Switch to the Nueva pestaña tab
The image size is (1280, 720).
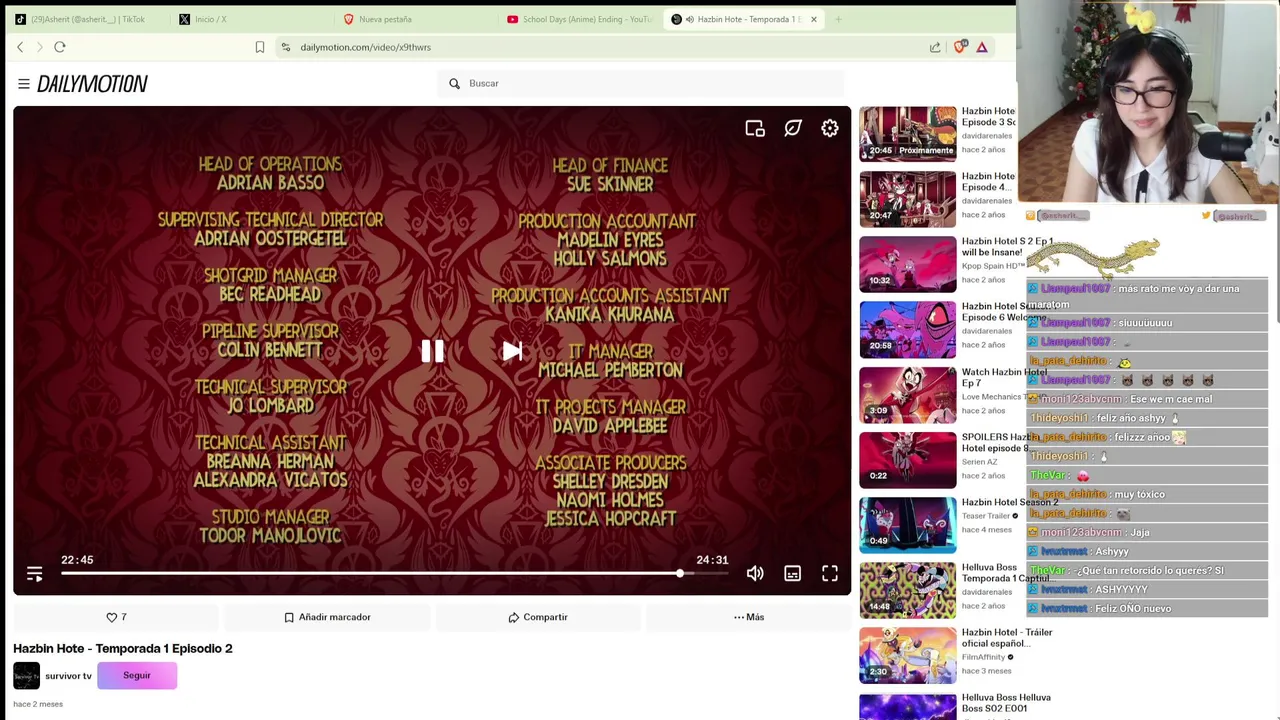[x=414, y=19]
